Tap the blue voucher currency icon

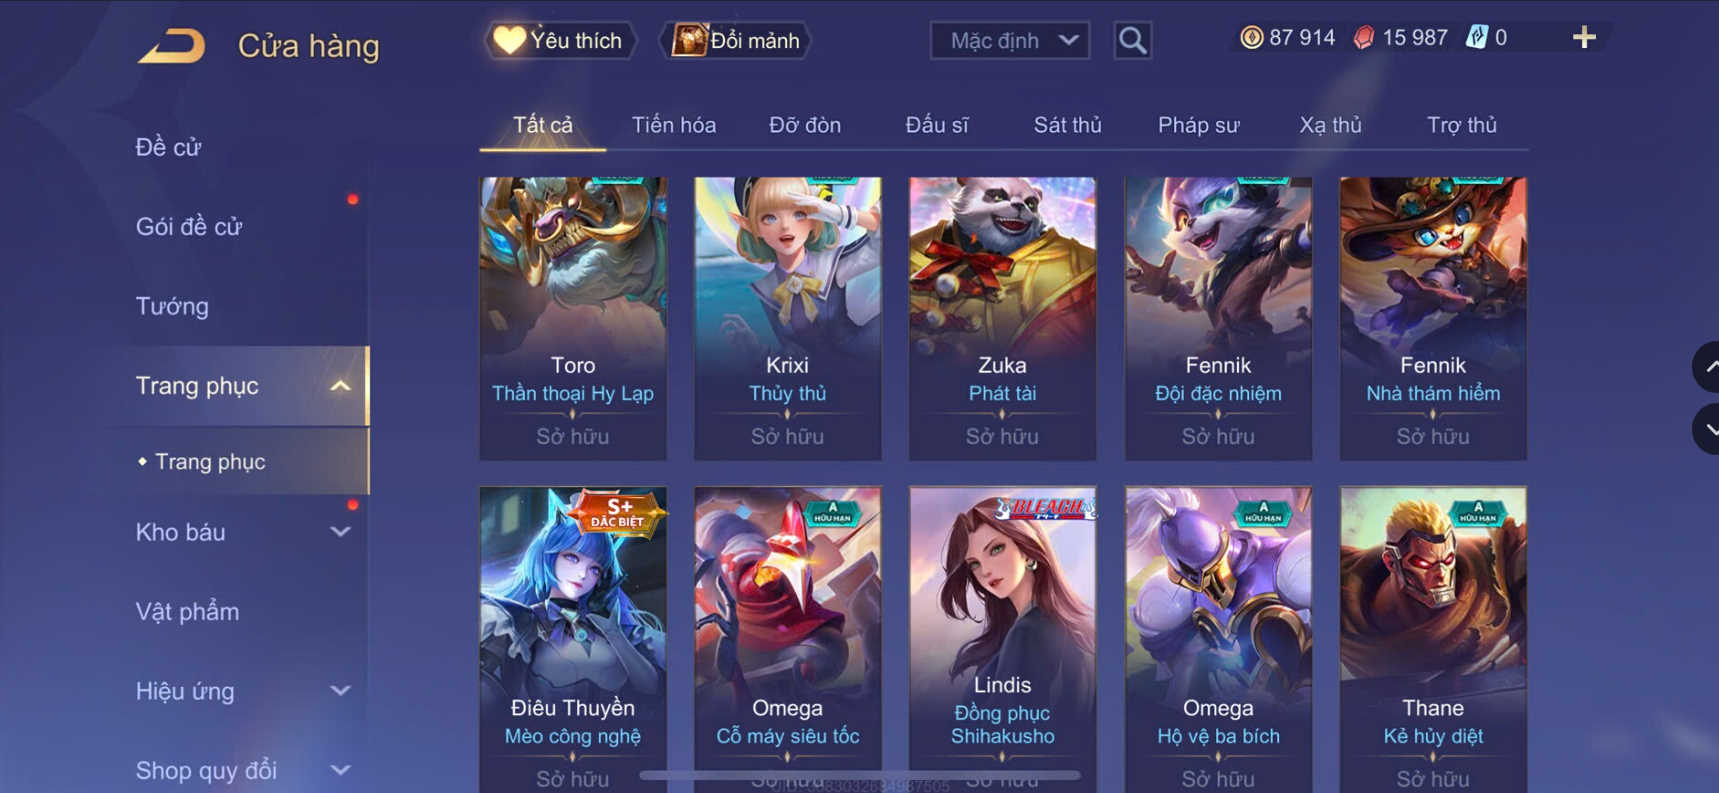(1476, 38)
